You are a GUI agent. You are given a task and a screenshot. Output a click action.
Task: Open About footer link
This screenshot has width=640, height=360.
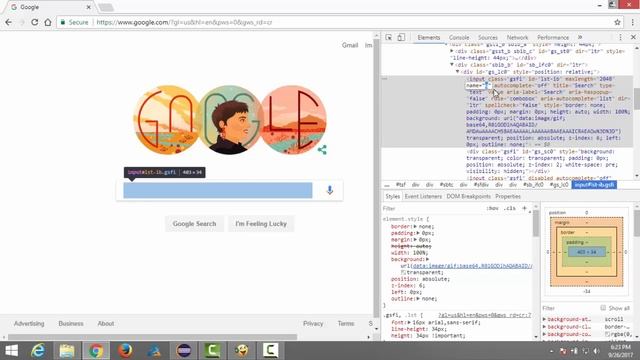(106, 324)
